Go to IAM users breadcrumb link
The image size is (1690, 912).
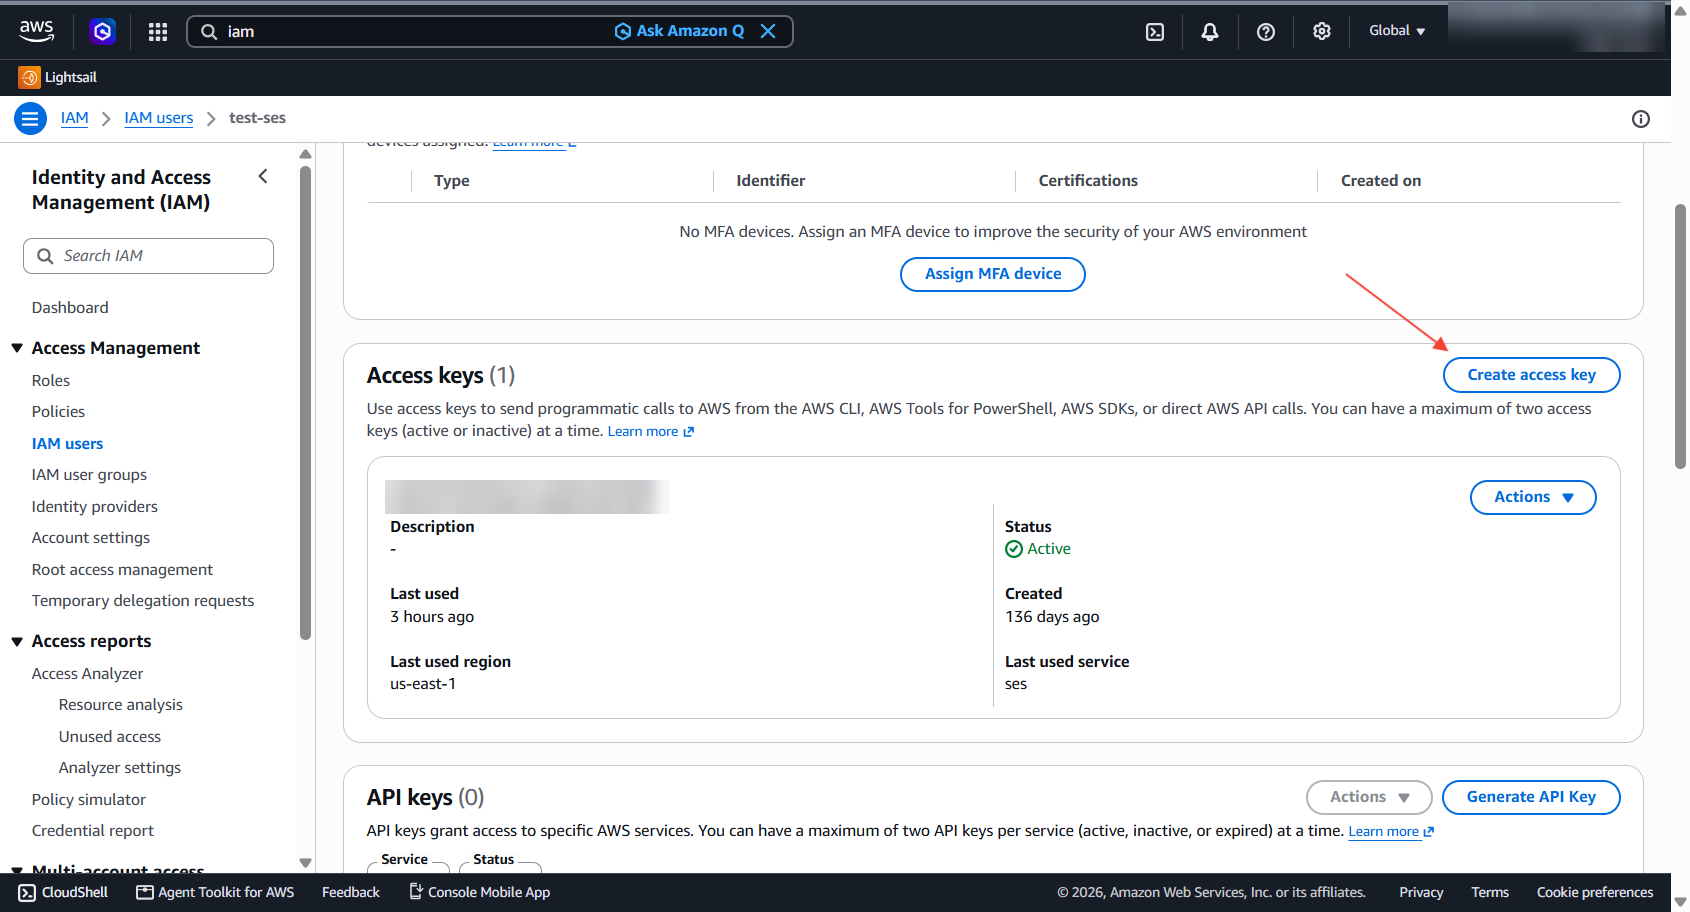click(x=159, y=118)
